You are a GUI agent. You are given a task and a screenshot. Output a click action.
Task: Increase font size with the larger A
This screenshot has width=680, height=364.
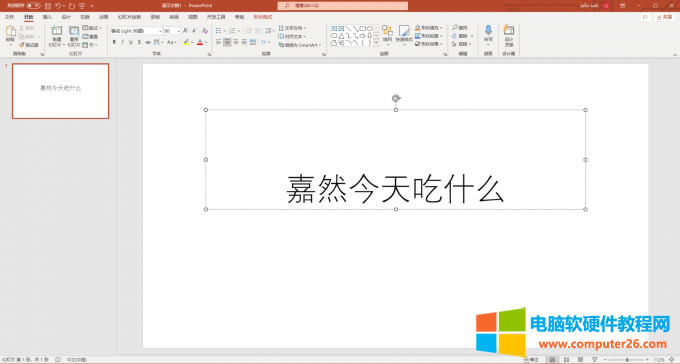186,31
